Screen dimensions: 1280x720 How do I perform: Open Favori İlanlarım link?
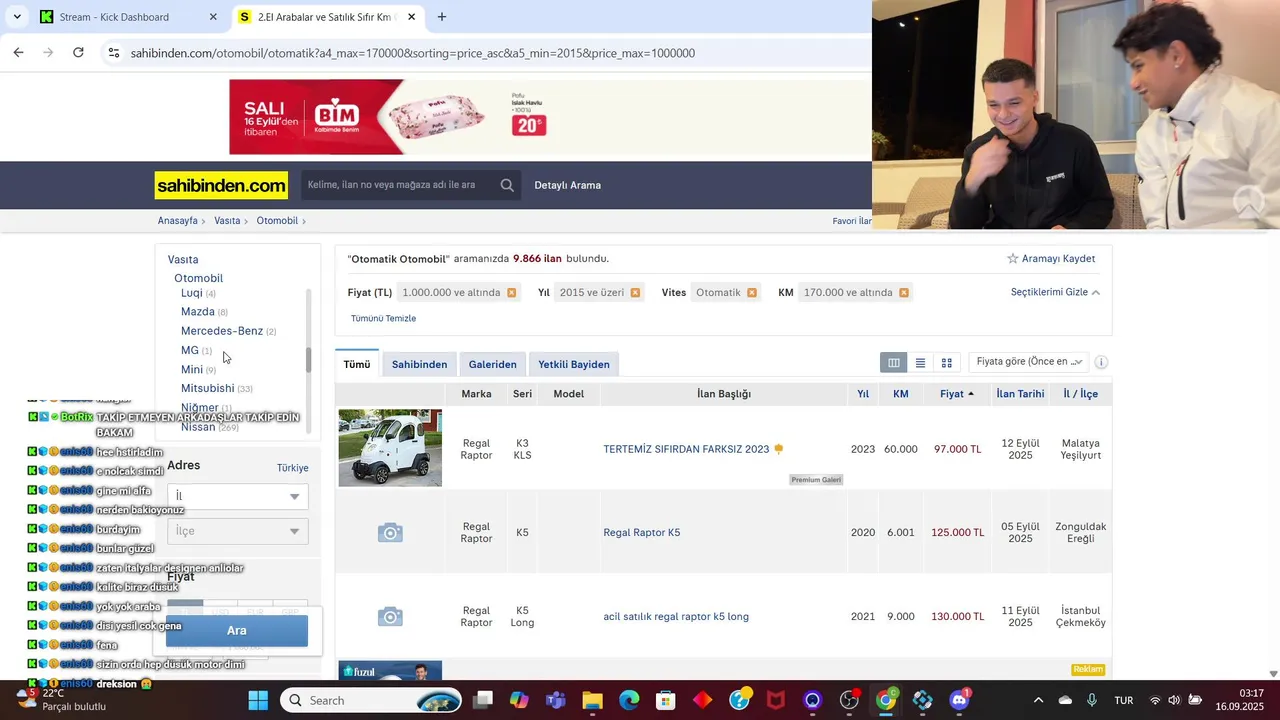851,221
